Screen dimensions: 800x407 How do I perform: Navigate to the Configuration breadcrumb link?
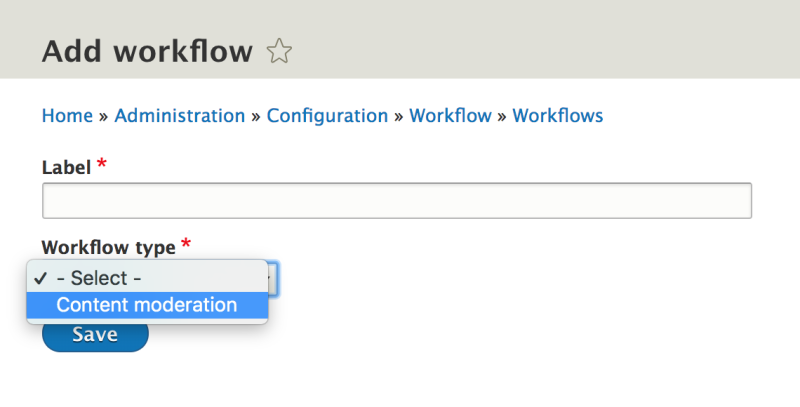(327, 116)
